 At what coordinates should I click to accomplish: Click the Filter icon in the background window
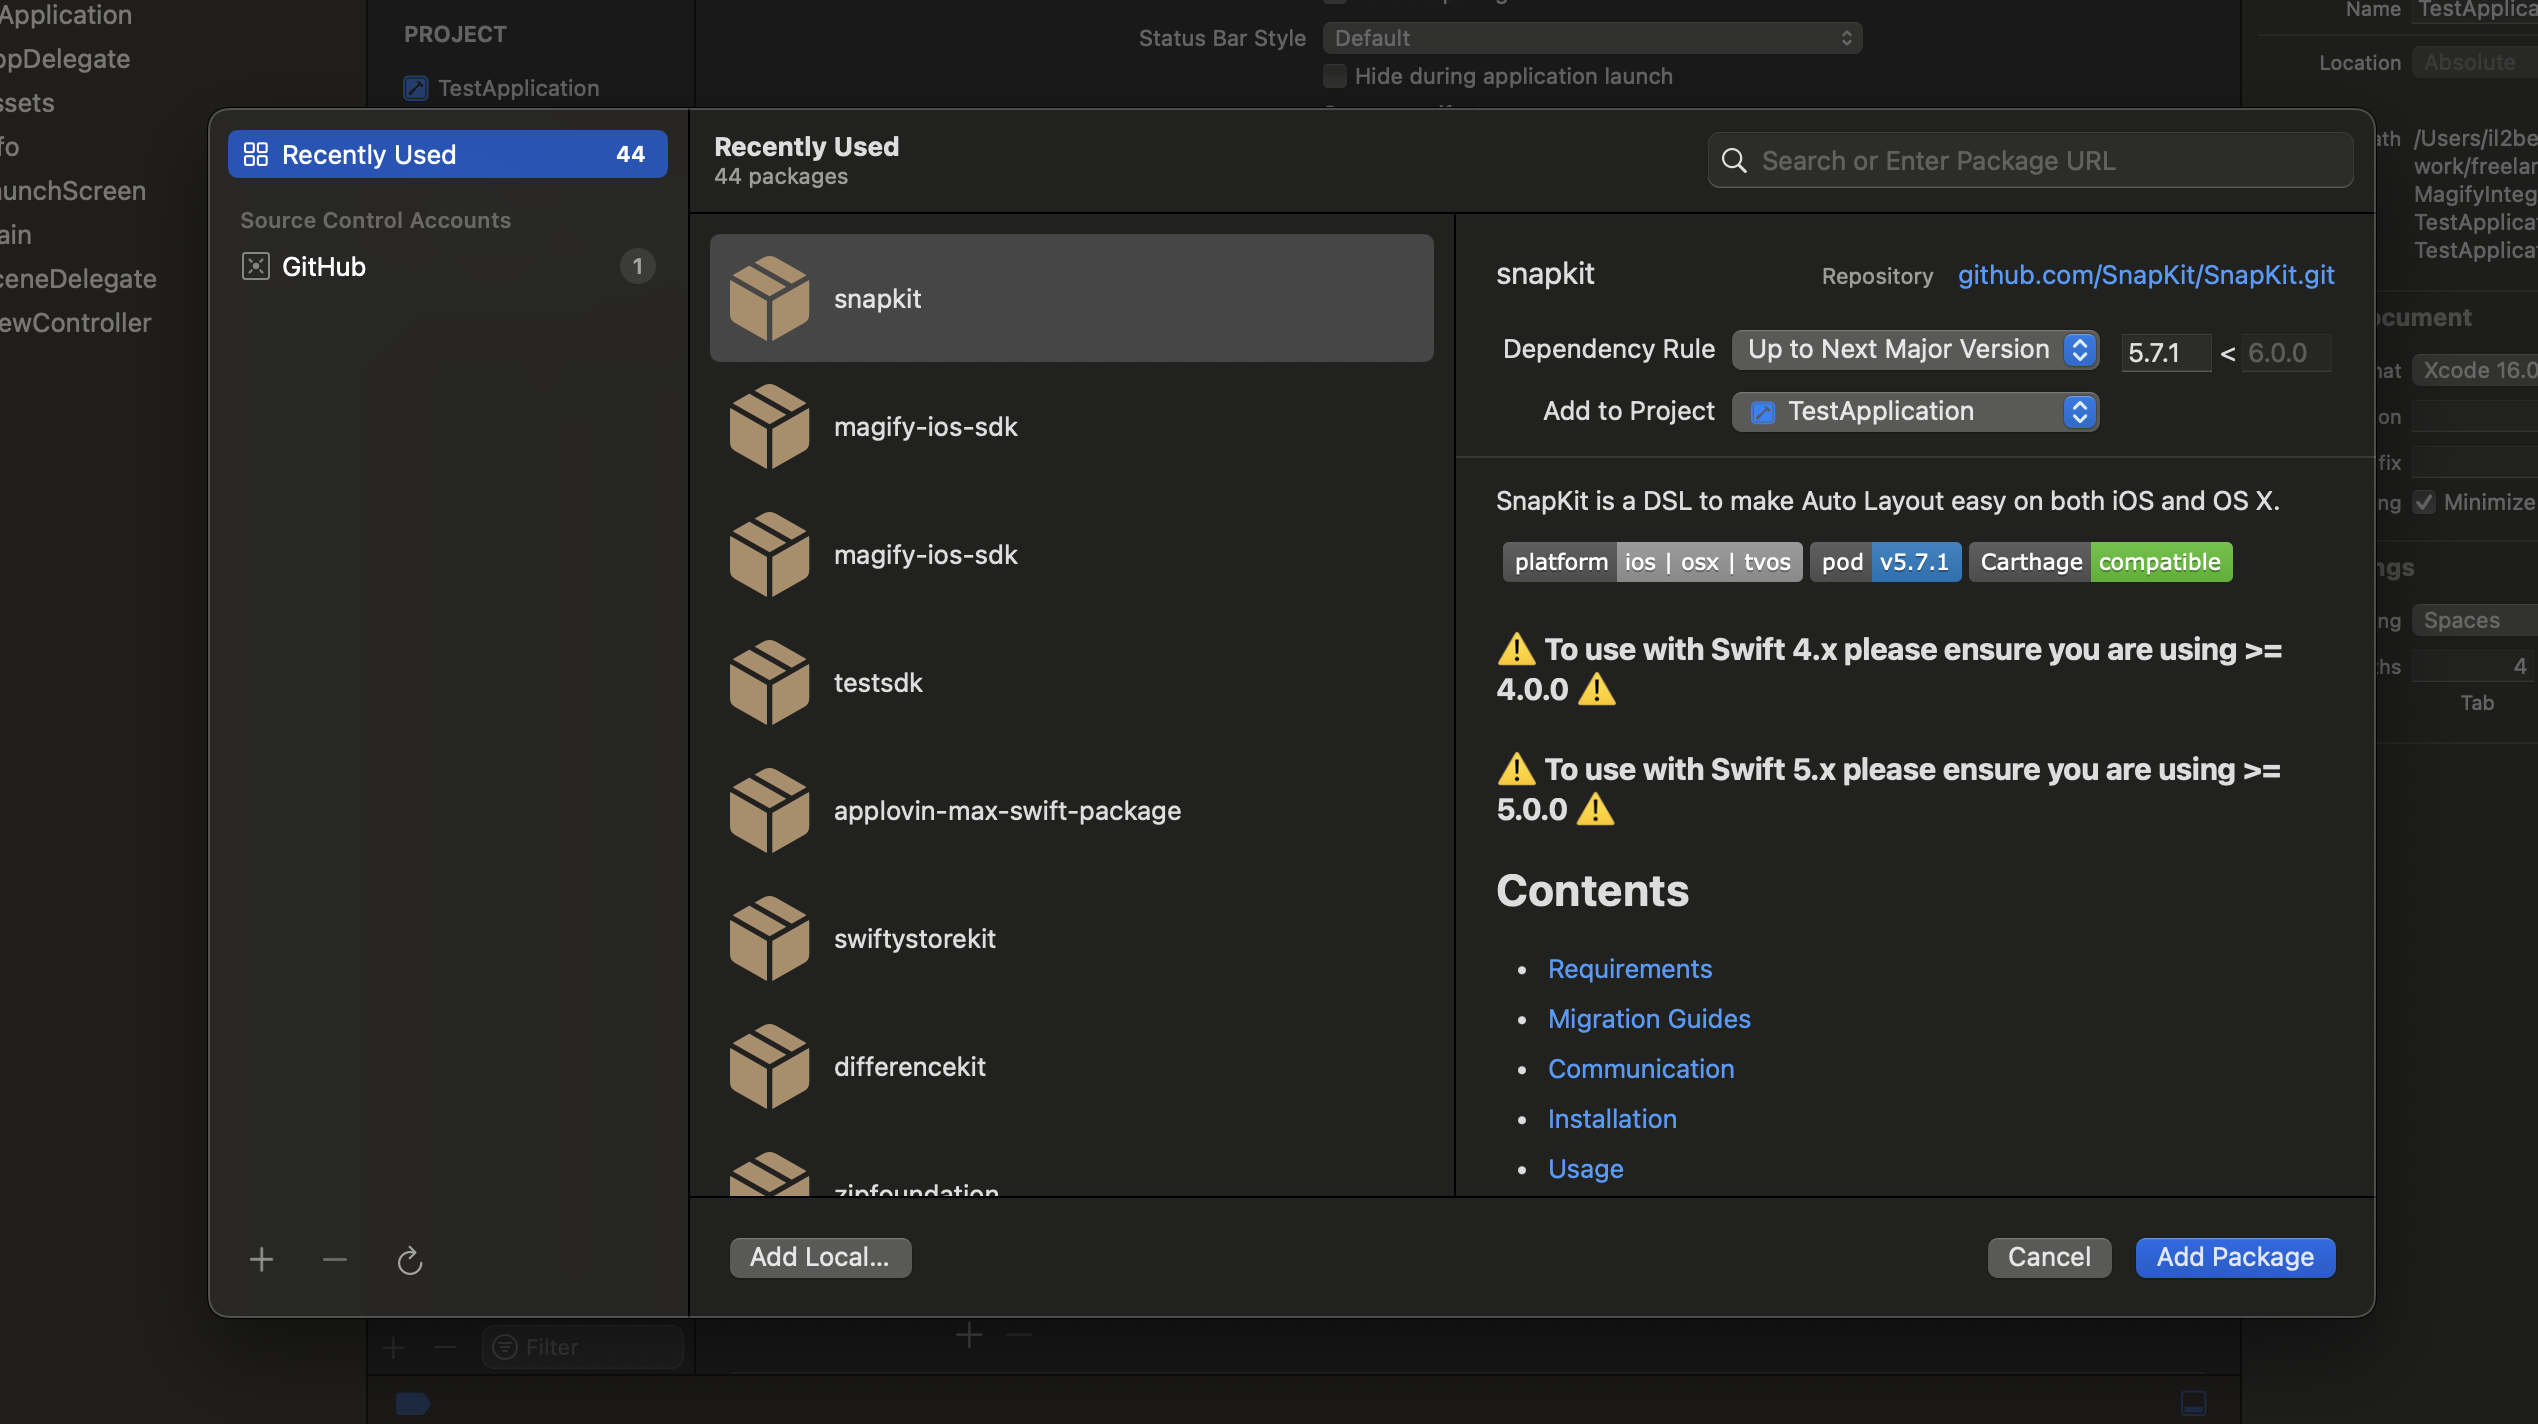[505, 1347]
